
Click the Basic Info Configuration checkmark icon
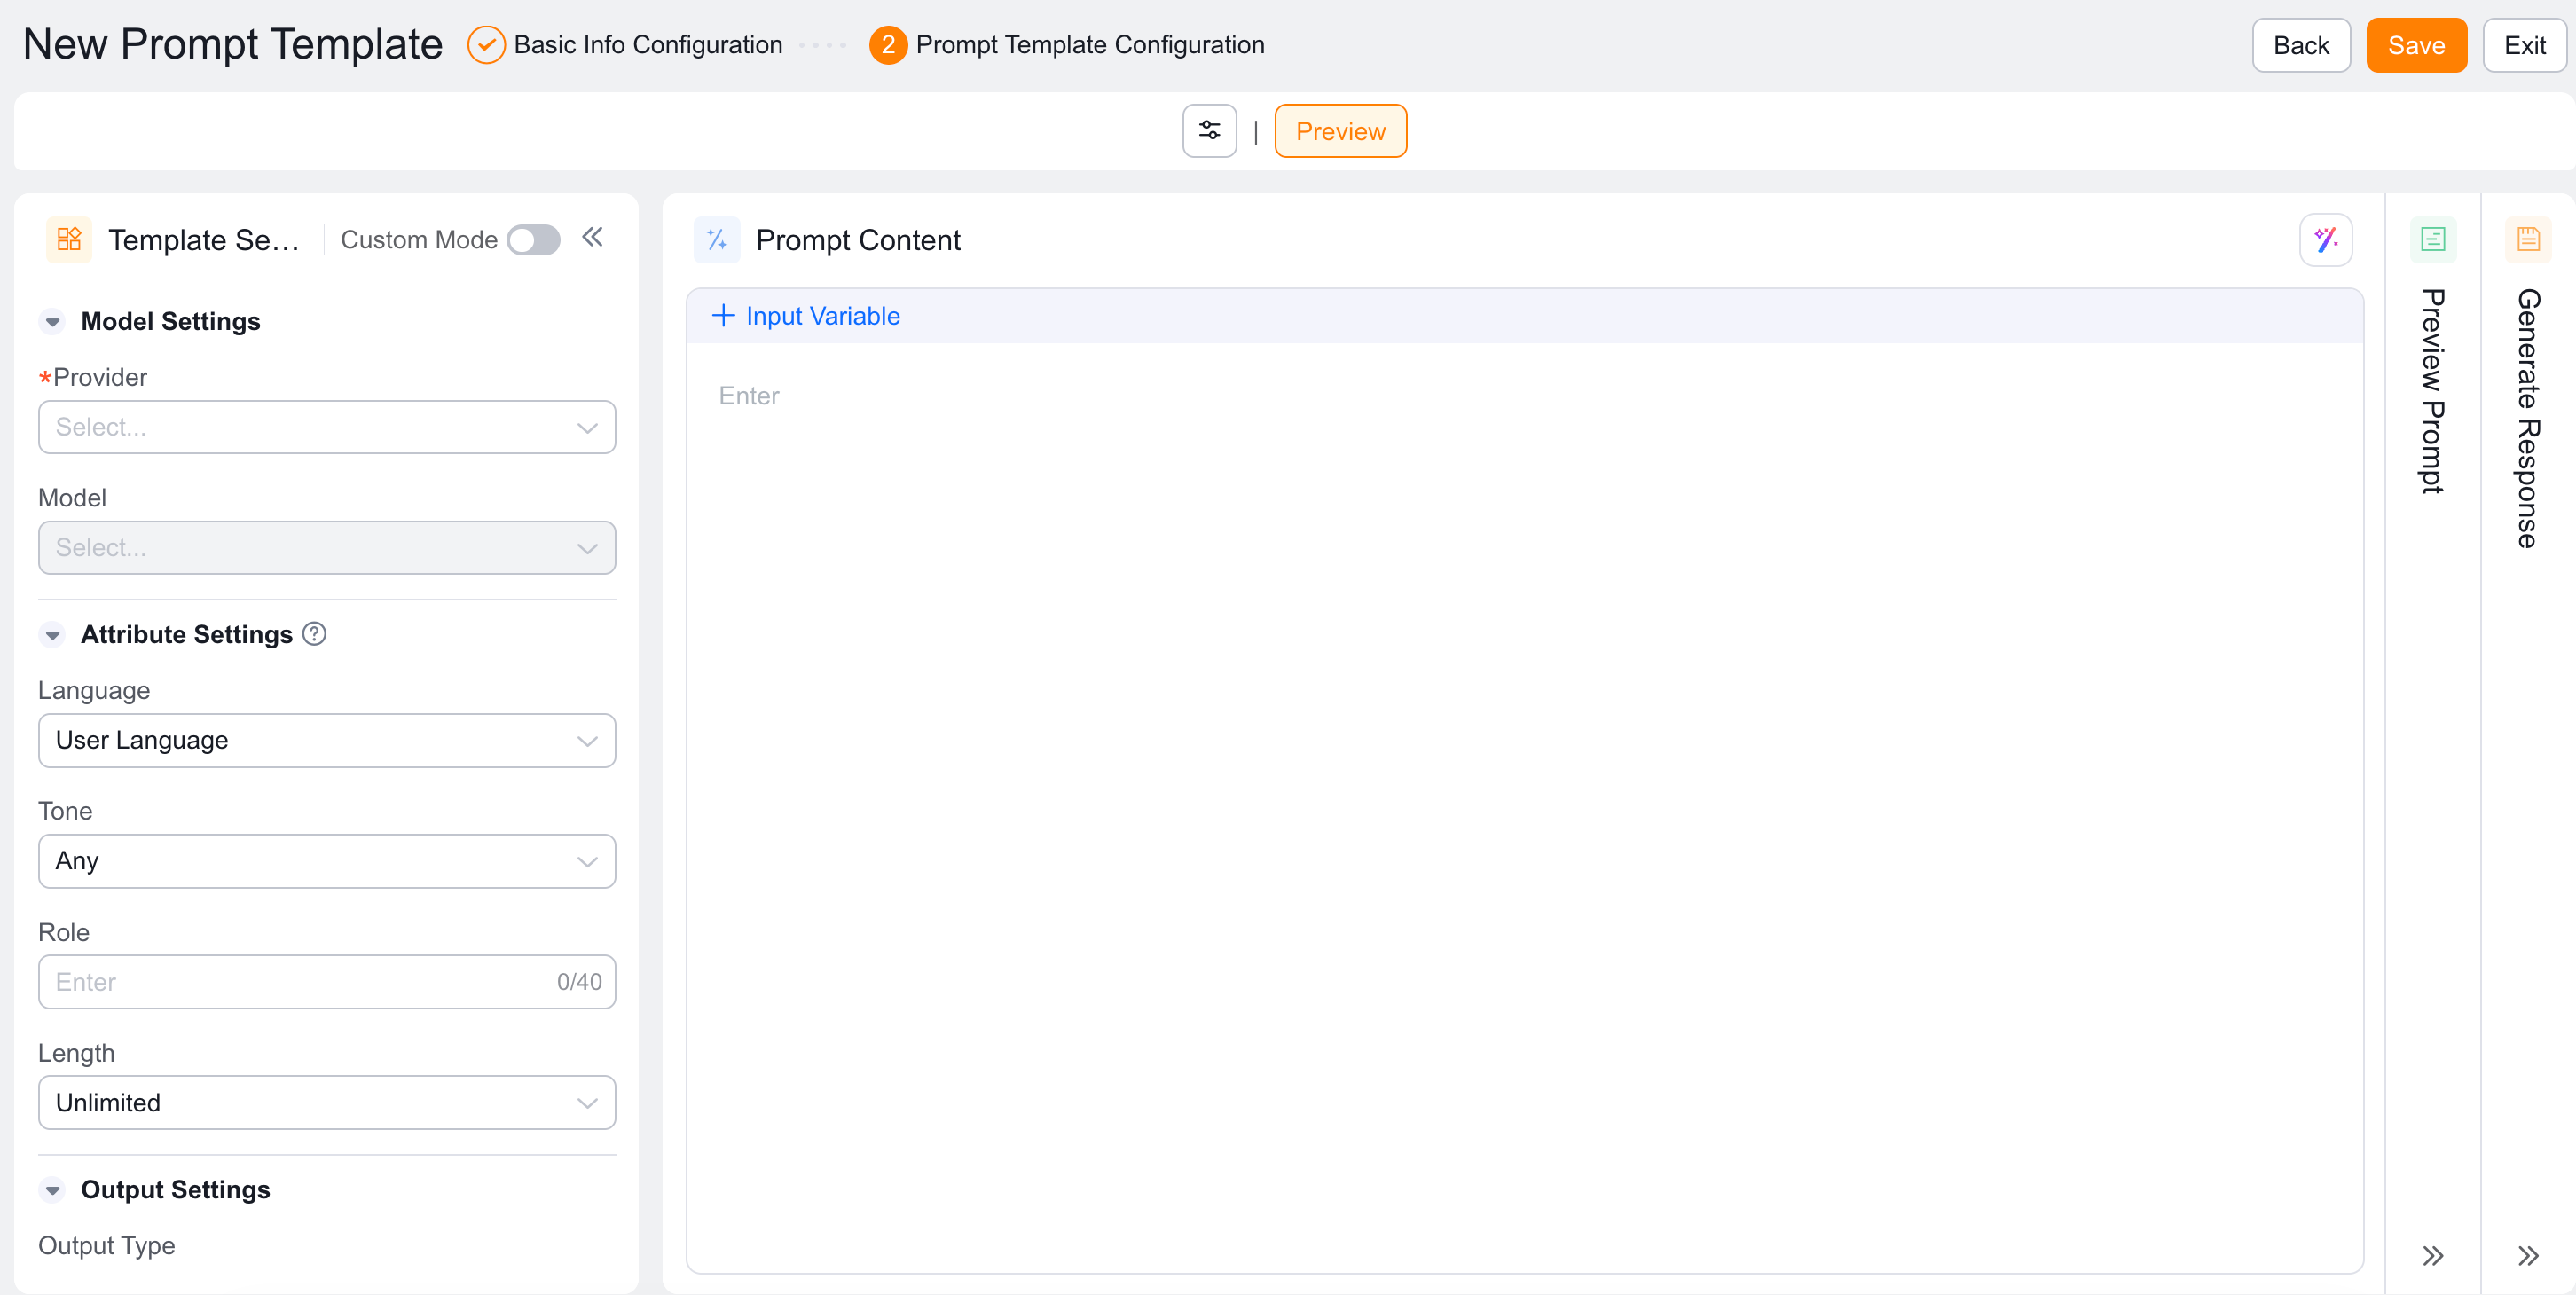[486, 45]
